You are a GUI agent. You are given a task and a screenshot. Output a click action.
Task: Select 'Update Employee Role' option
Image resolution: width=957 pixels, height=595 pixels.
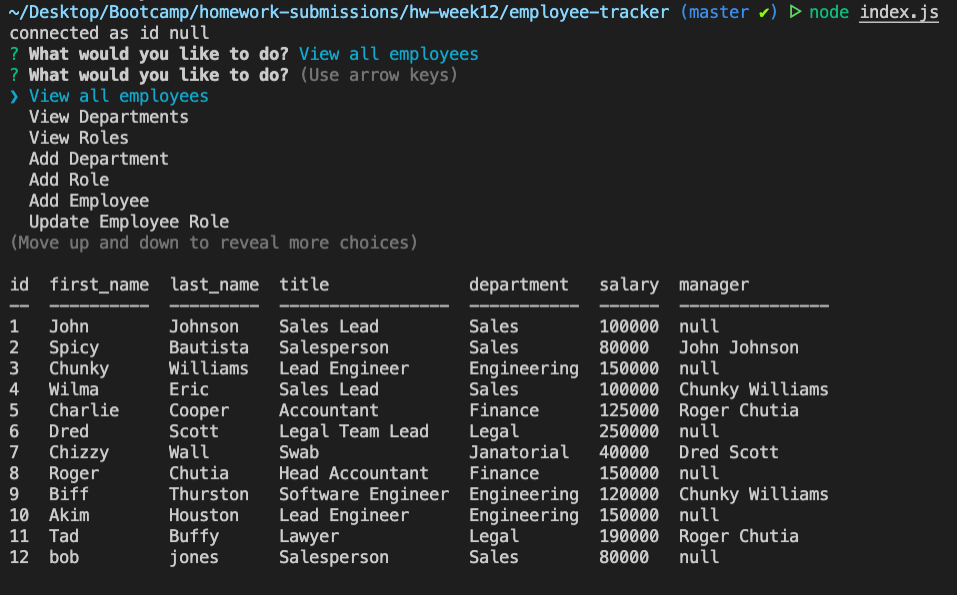pos(129,222)
